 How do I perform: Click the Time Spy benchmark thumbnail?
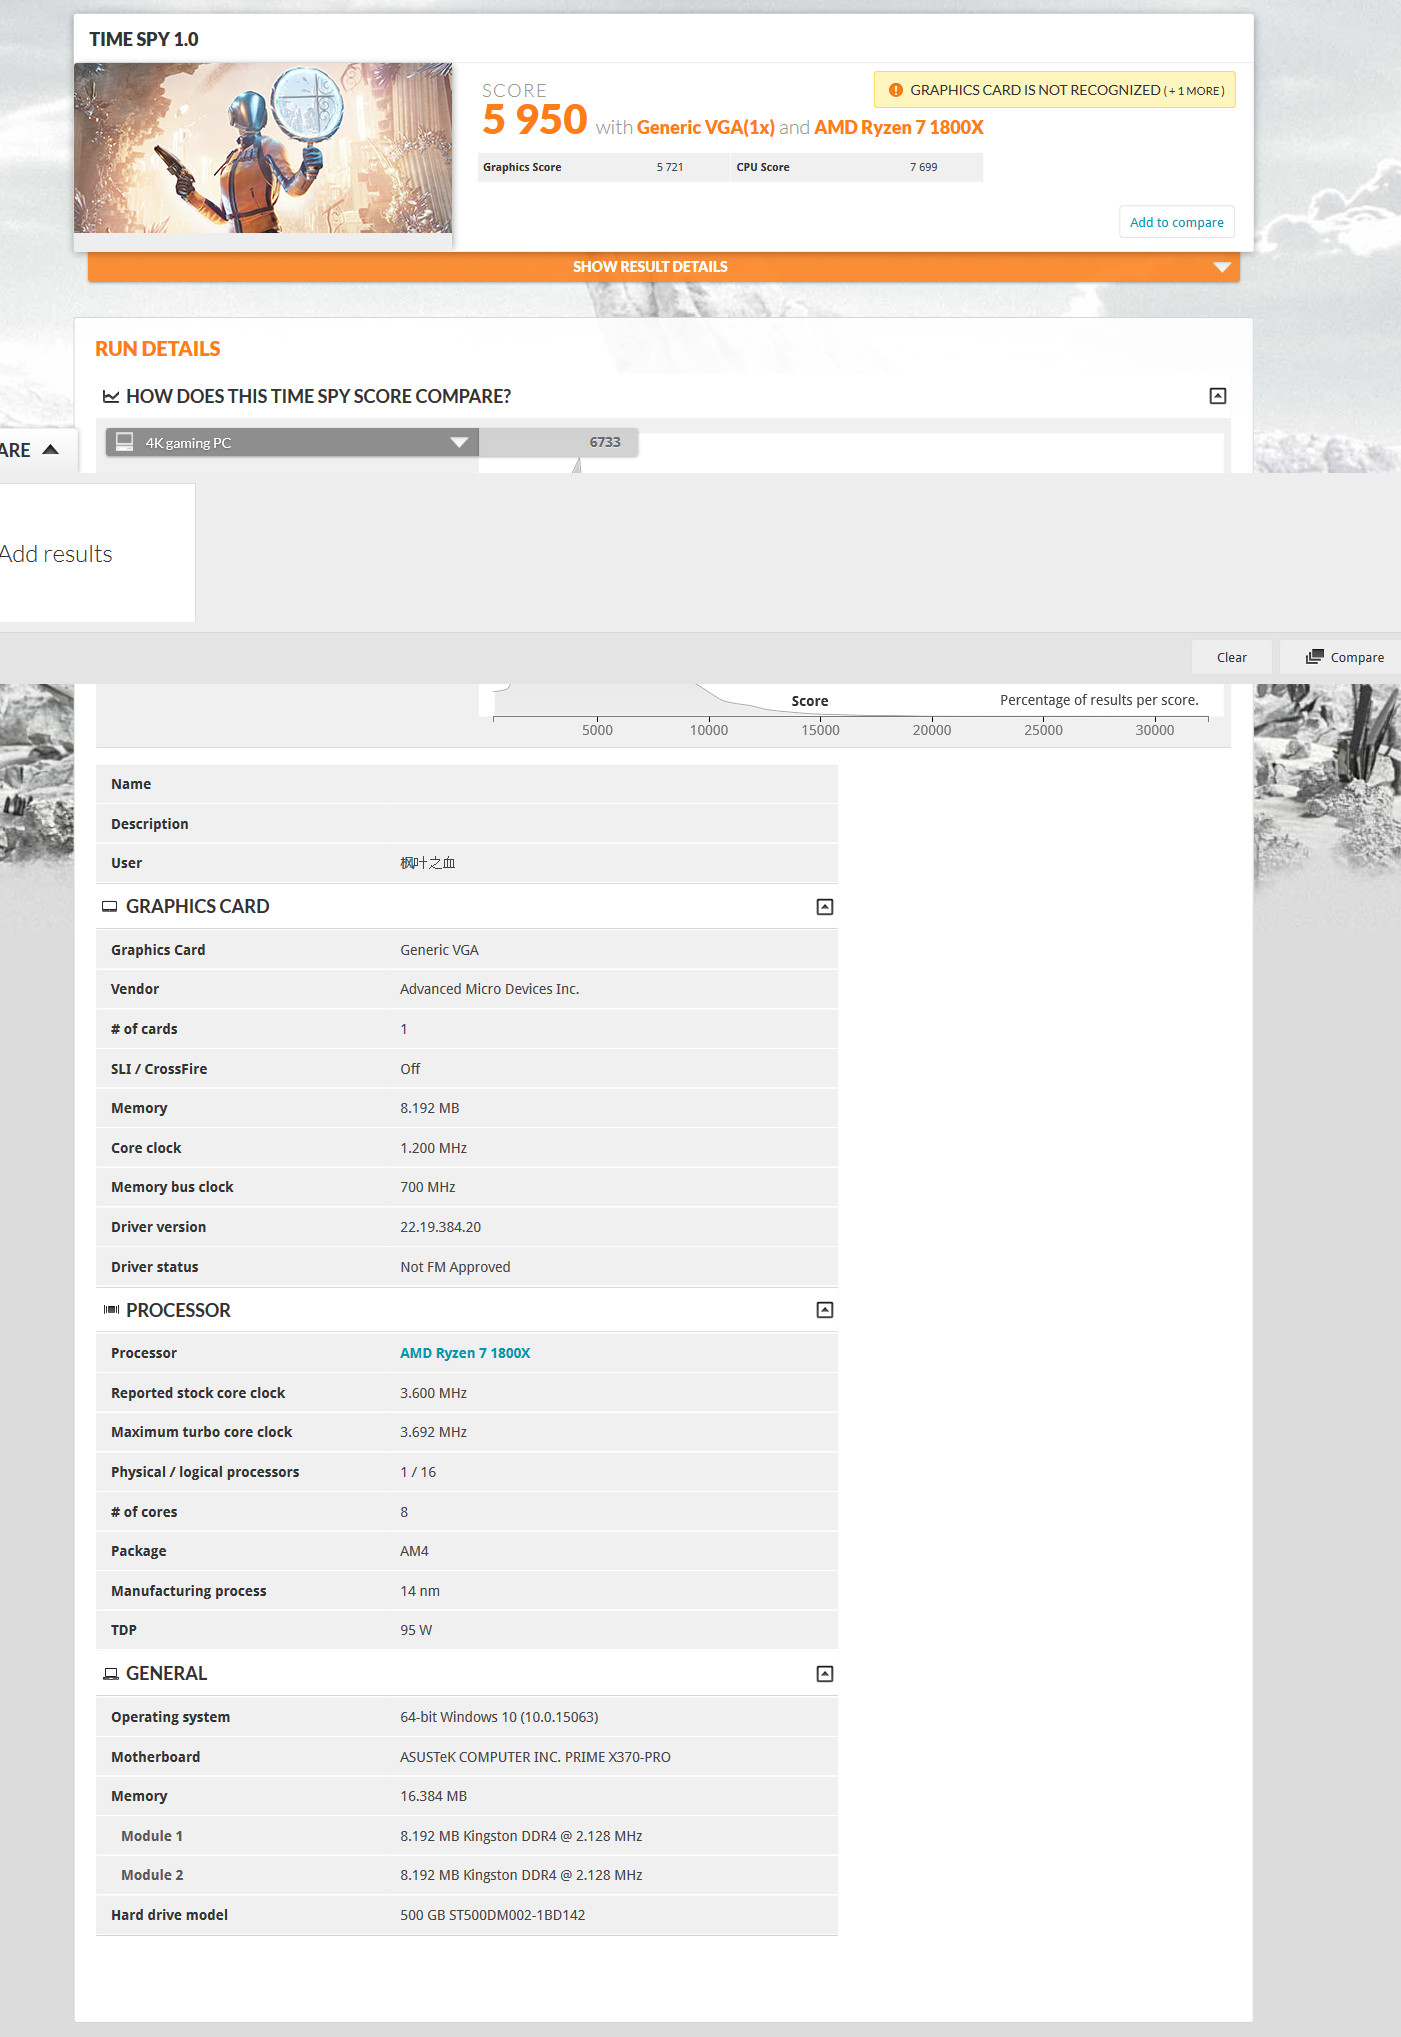[x=263, y=148]
